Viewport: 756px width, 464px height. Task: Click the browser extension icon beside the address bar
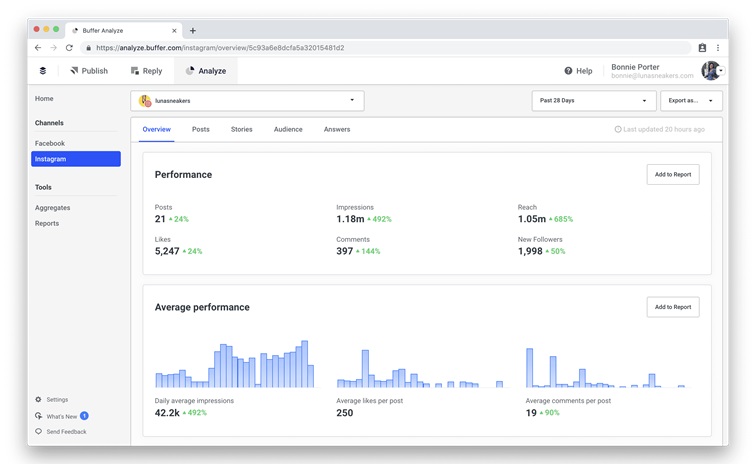tap(702, 48)
